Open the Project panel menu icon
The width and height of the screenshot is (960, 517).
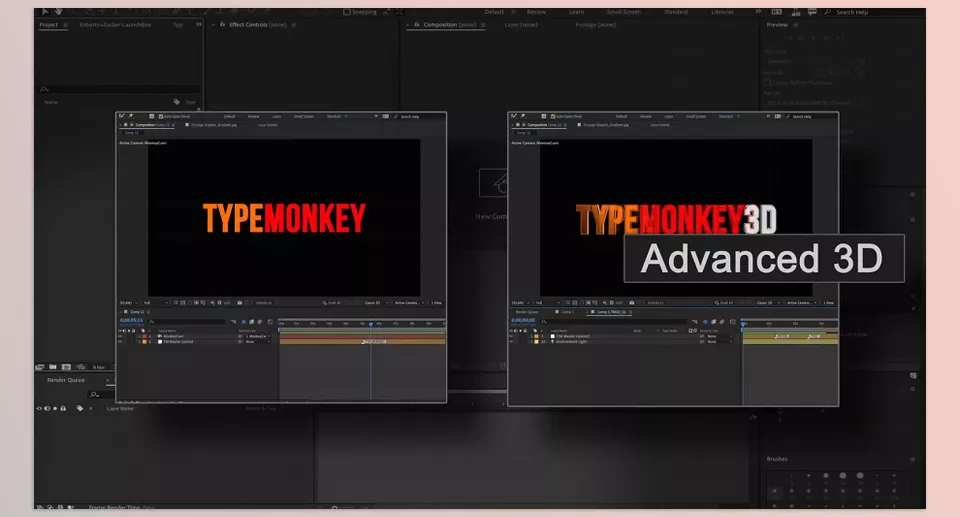coord(66,25)
